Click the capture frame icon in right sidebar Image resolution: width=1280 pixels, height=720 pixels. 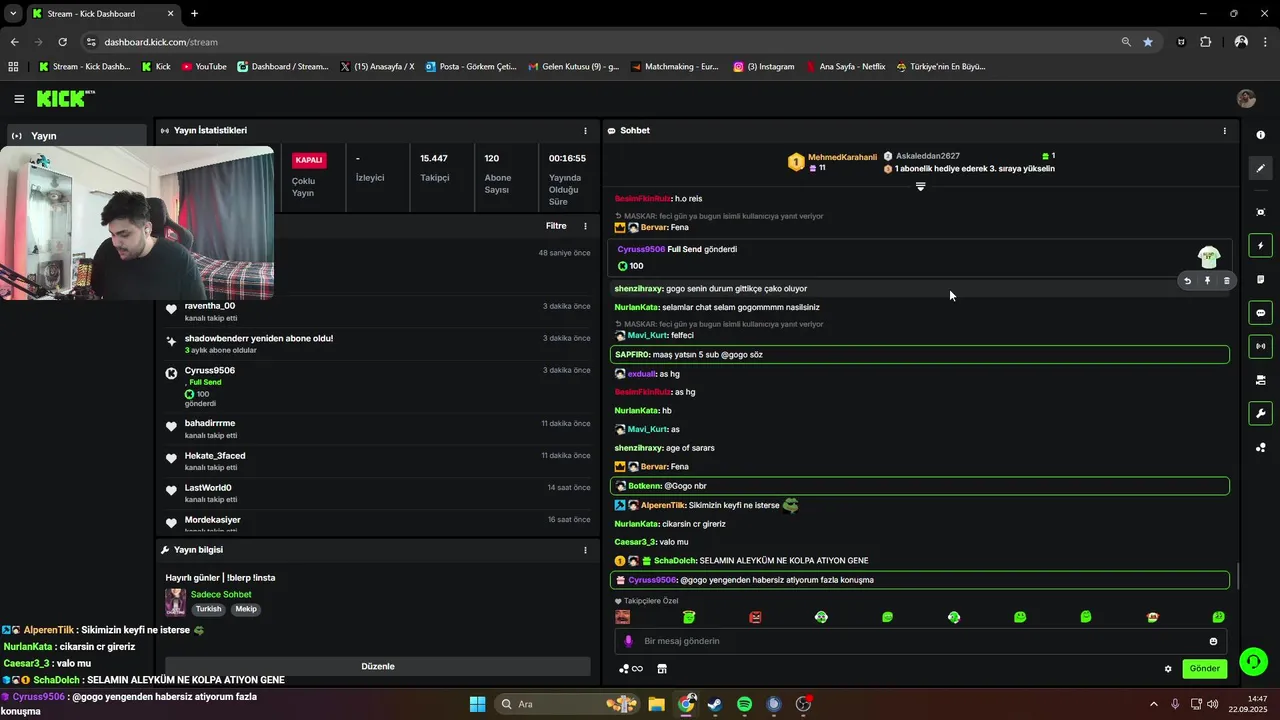[x=1260, y=212]
